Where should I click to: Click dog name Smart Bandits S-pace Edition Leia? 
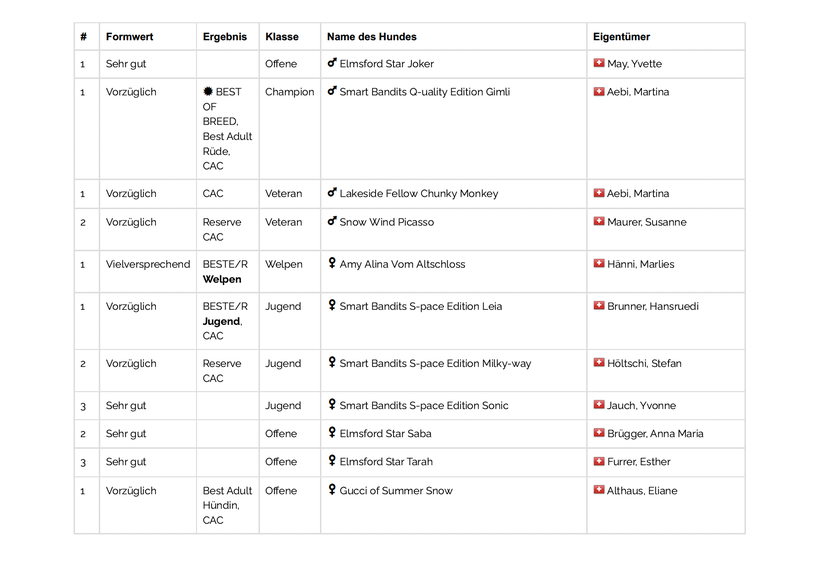tap(421, 307)
